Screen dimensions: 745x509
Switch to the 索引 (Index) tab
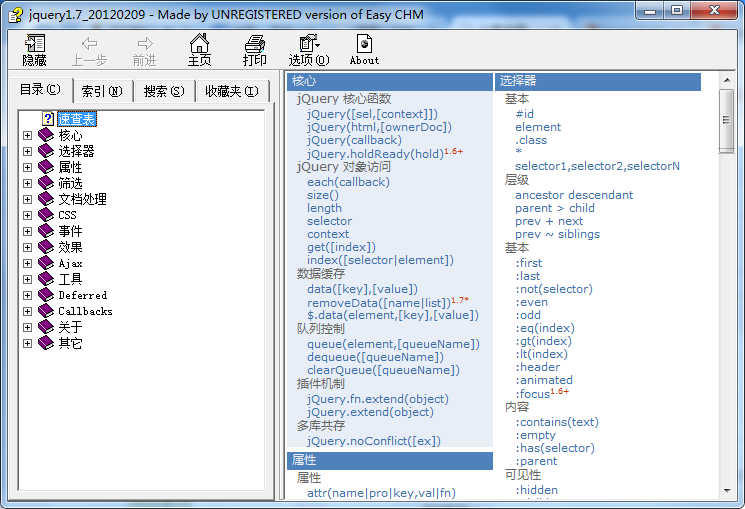(x=101, y=91)
